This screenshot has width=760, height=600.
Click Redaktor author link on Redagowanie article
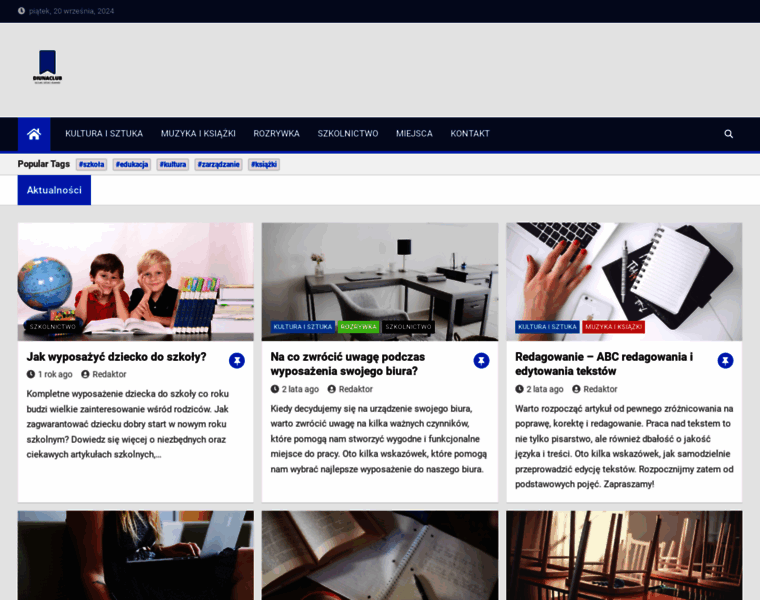[x=600, y=389]
